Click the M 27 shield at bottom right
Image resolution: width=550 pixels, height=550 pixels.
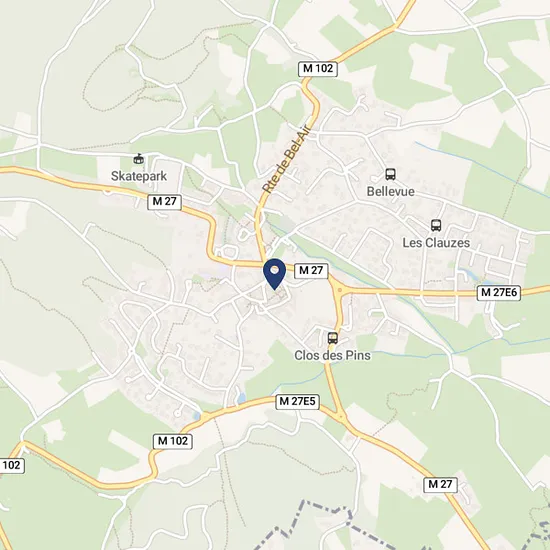440,484
